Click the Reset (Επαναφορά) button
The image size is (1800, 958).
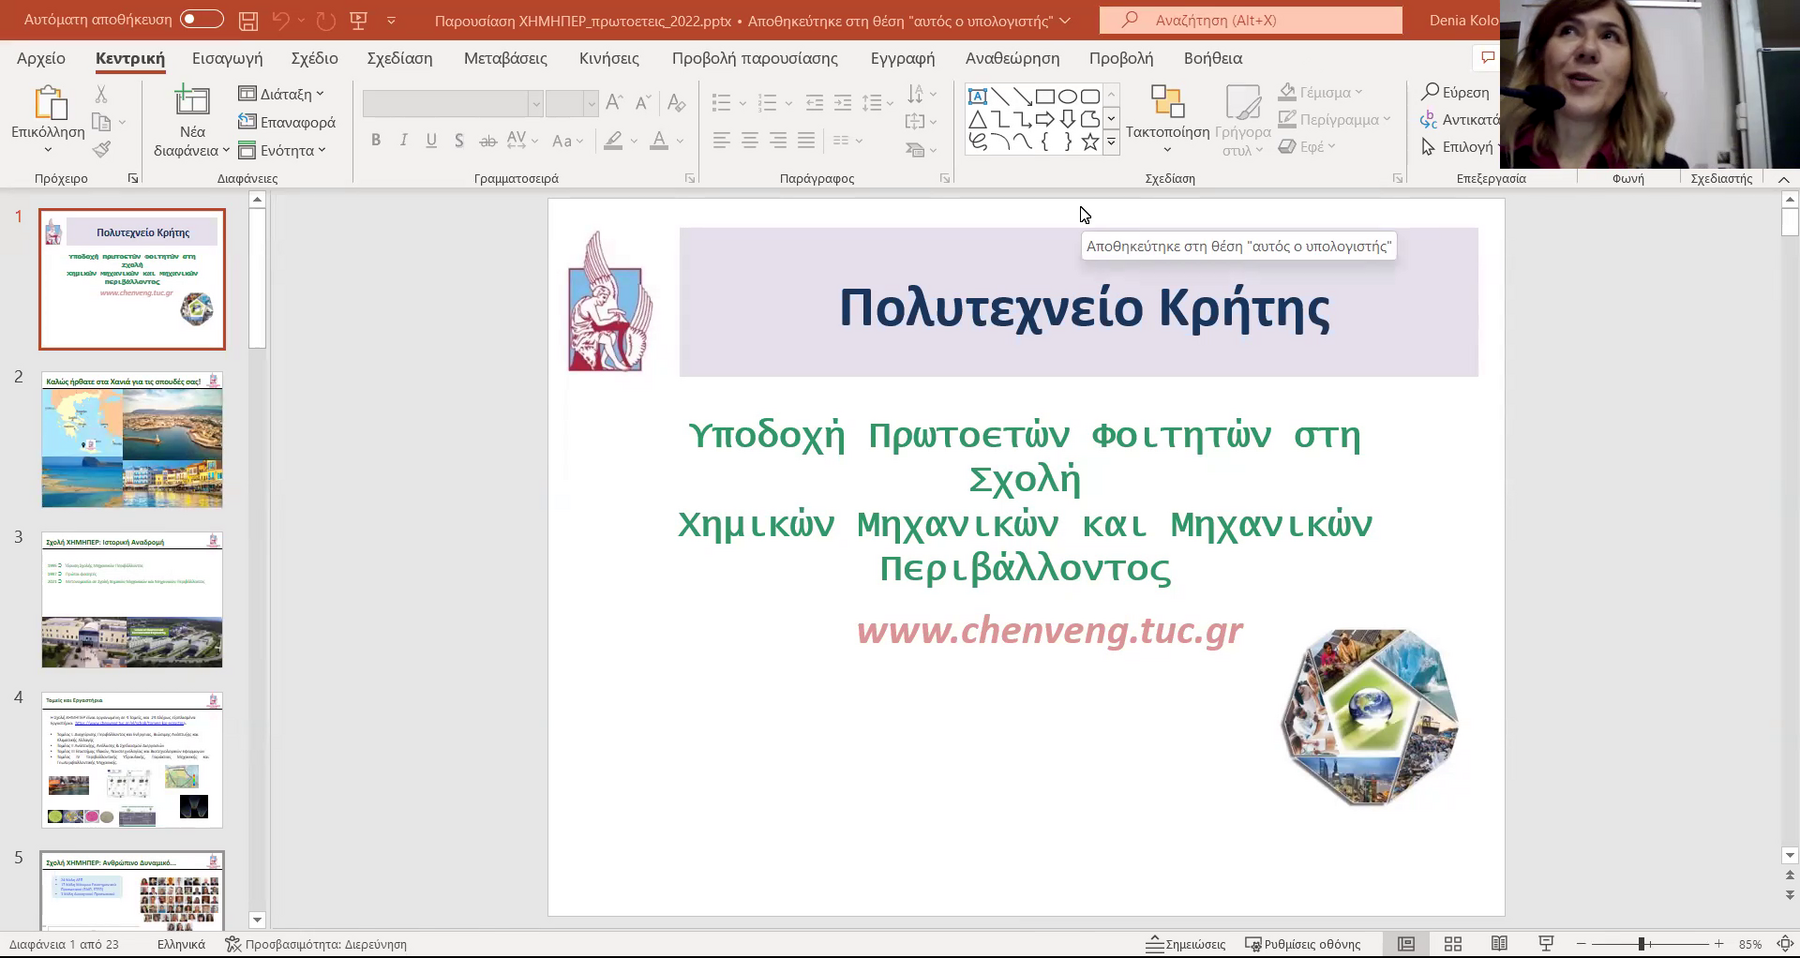tap(287, 122)
